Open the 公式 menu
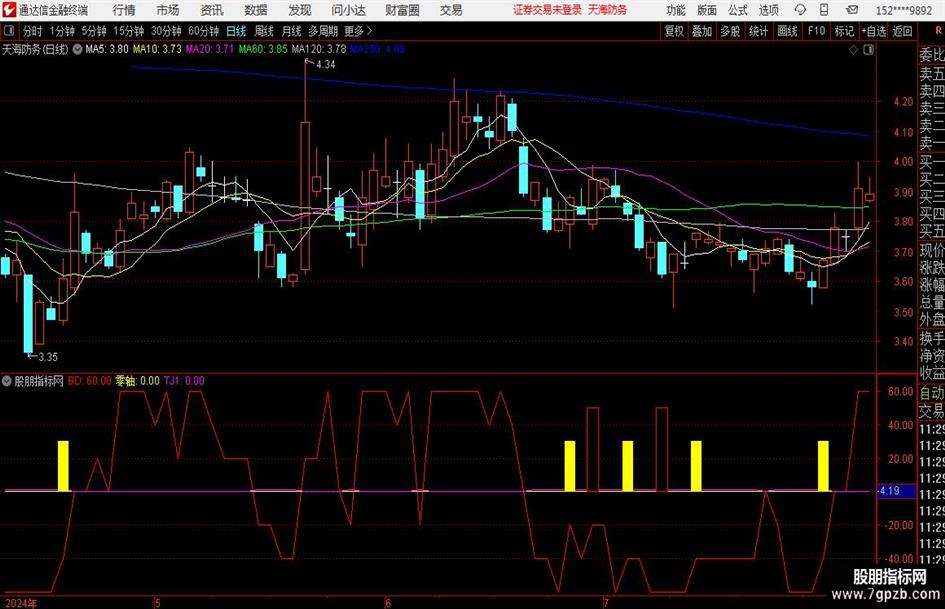Screen dimensions: 945x609 (x=738, y=10)
